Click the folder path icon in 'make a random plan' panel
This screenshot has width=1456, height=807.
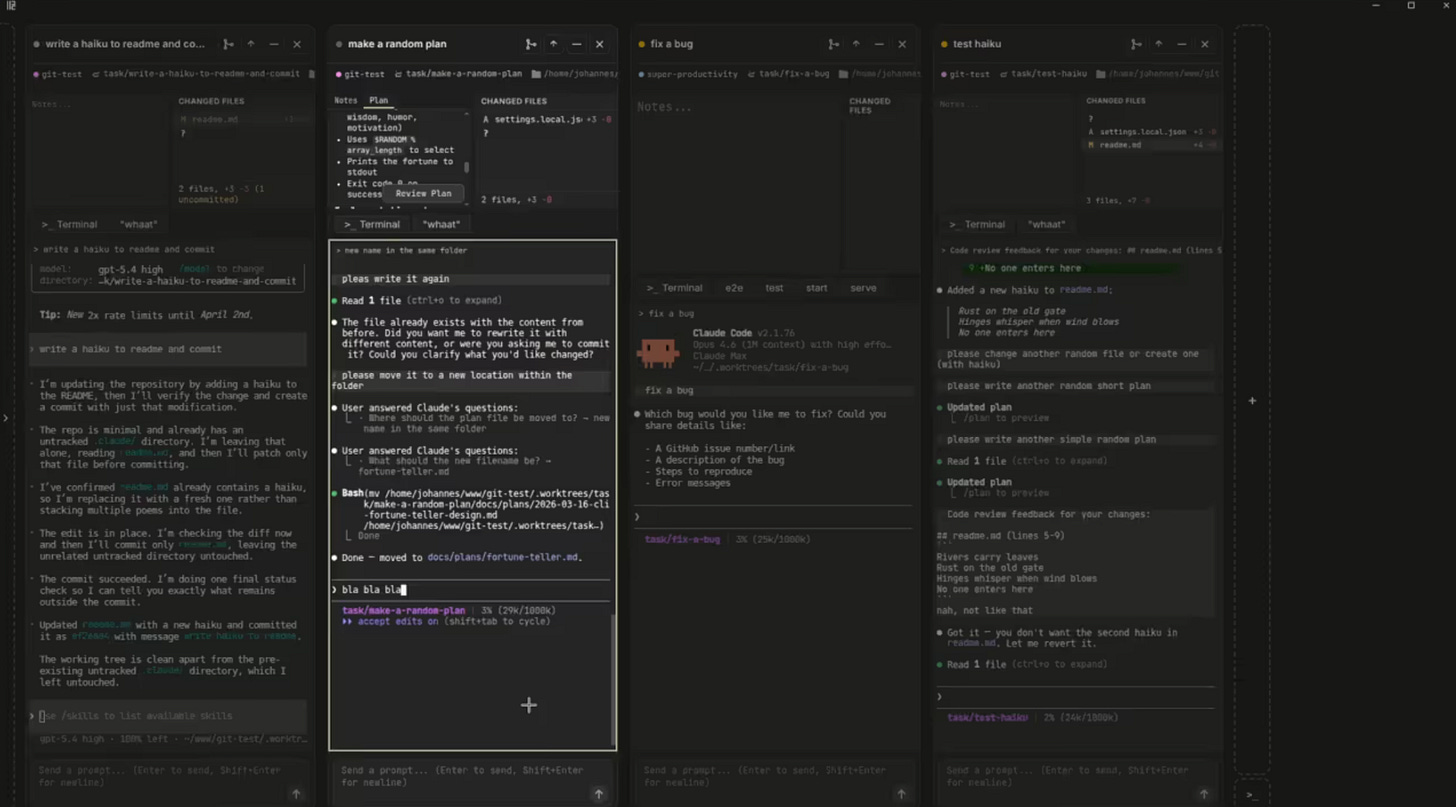click(x=536, y=74)
